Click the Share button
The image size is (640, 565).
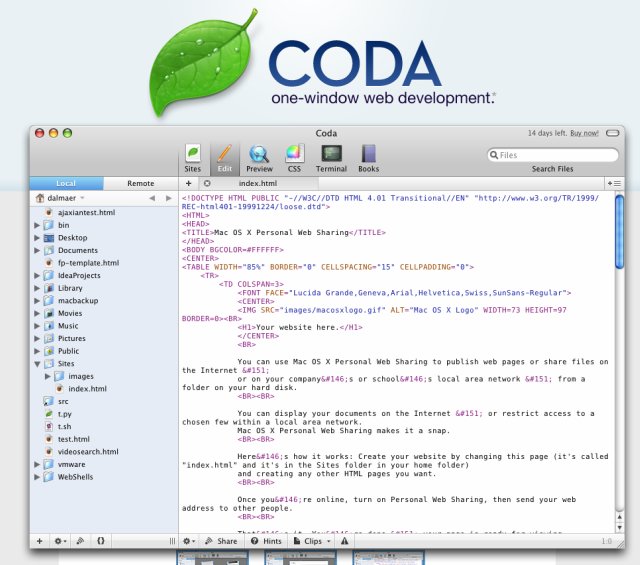pyautogui.click(x=221, y=541)
